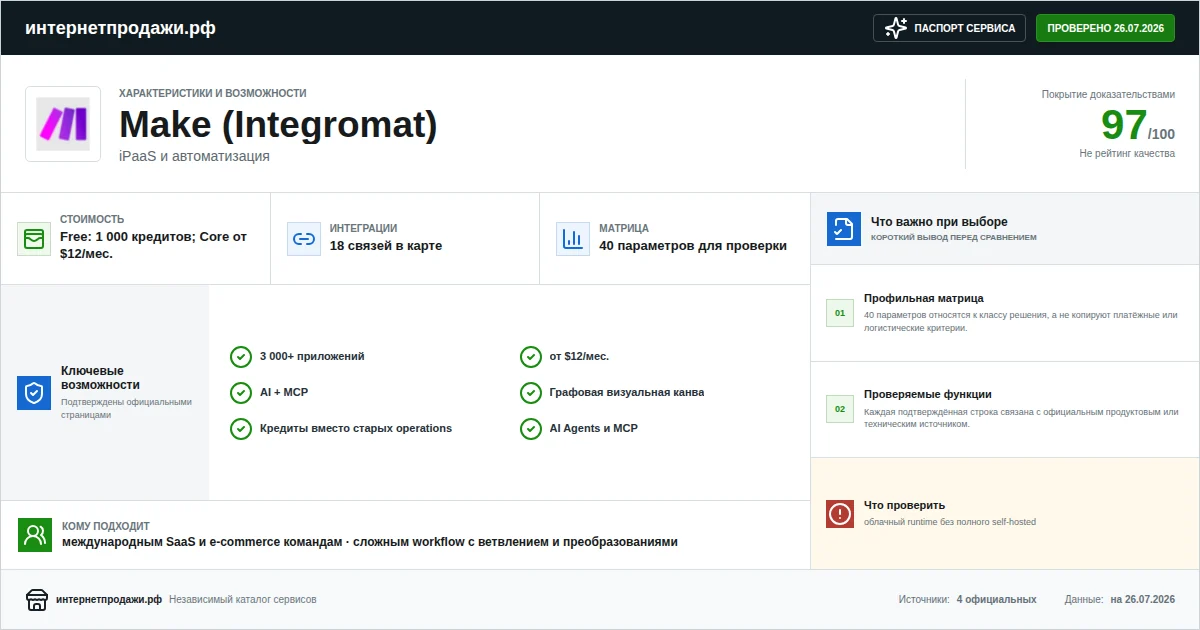Screen dimensions: 1200x630
Task: Click the 01 badge beside Профильная матрица
Action: pos(840,313)
